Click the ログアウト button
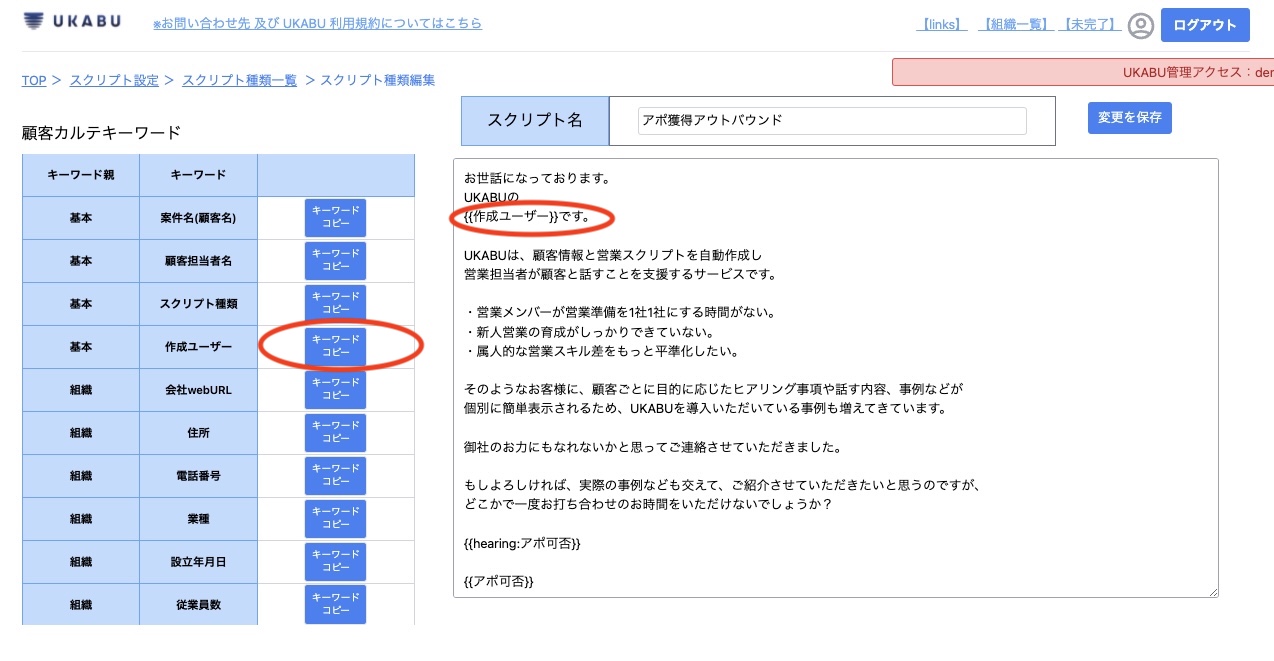This screenshot has height=661, width=1274. (1204, 25)
